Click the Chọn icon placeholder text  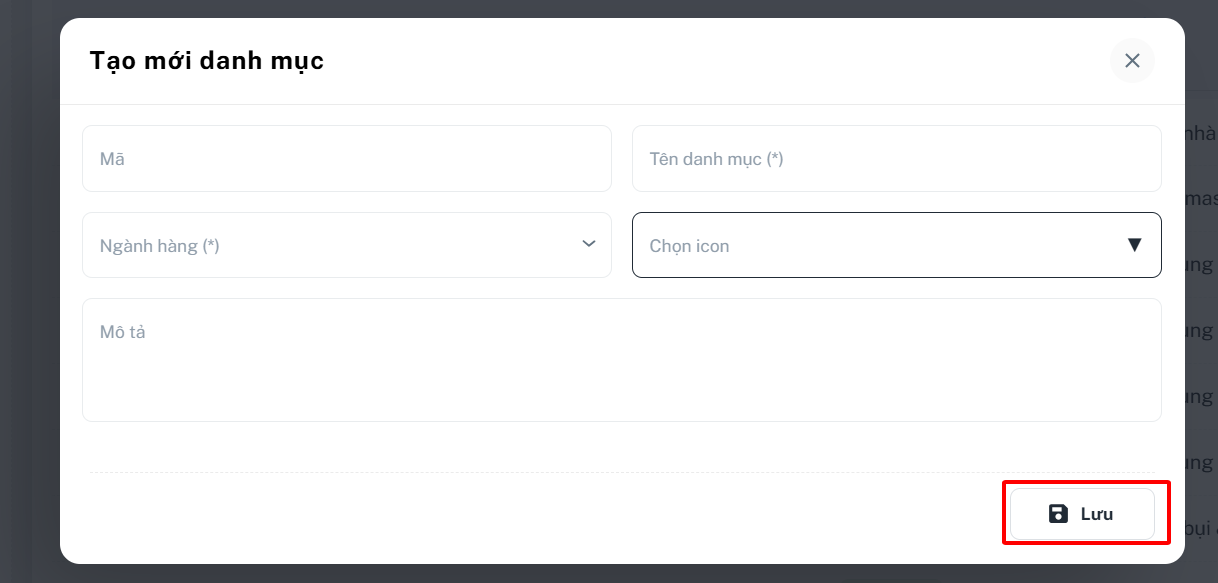pos(690,246)
